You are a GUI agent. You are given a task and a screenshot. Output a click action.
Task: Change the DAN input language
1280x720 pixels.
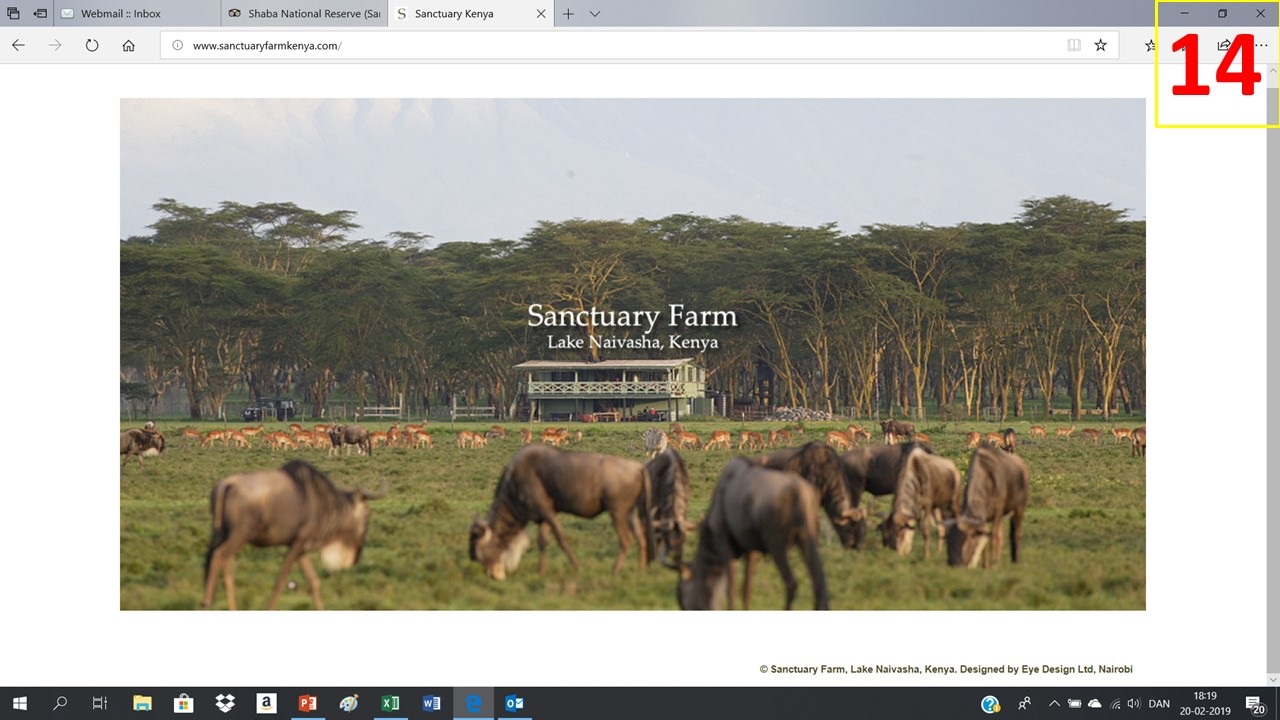pos(1159,704)
